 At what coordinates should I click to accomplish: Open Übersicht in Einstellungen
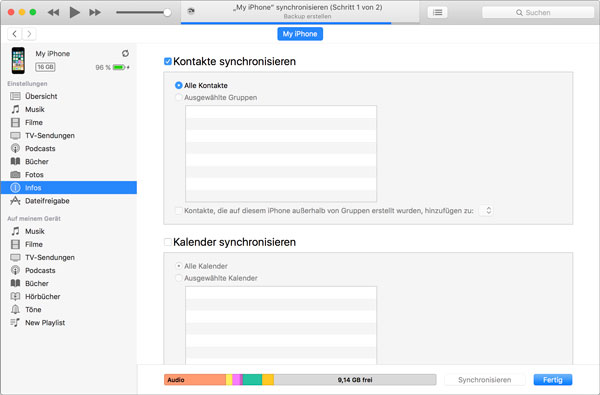pos(68,96)
